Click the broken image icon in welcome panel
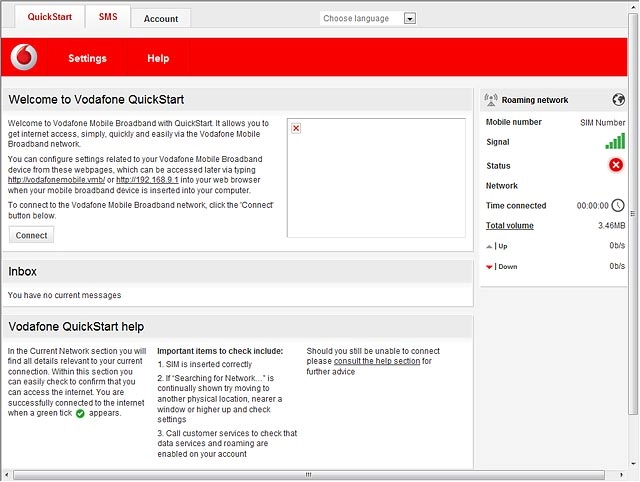640x482 pixels. click(296, 128)
